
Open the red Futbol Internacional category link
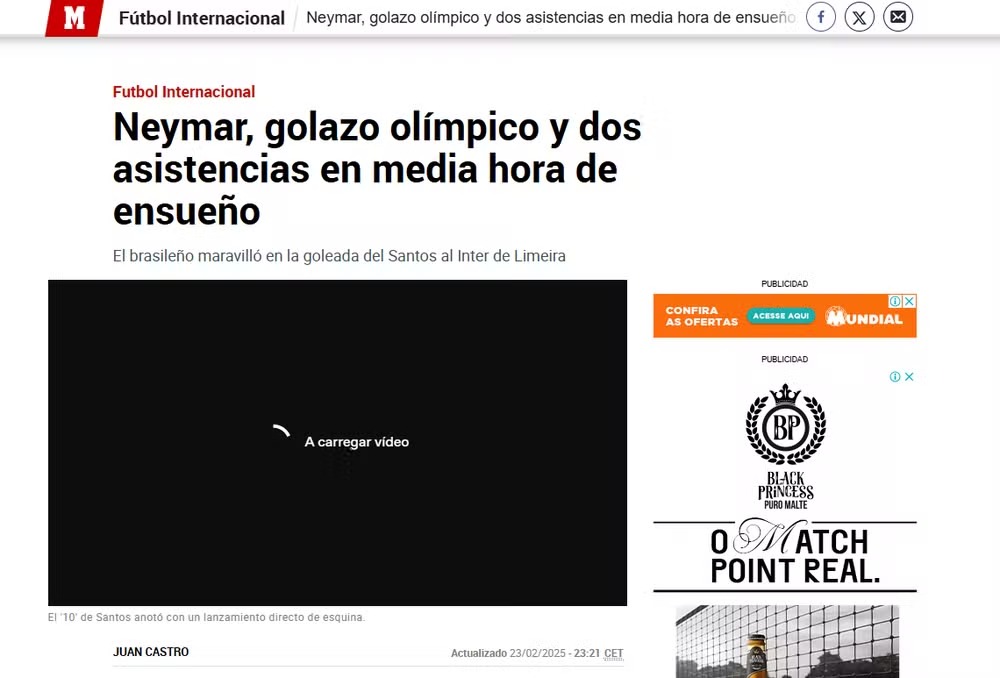(184, 92)
